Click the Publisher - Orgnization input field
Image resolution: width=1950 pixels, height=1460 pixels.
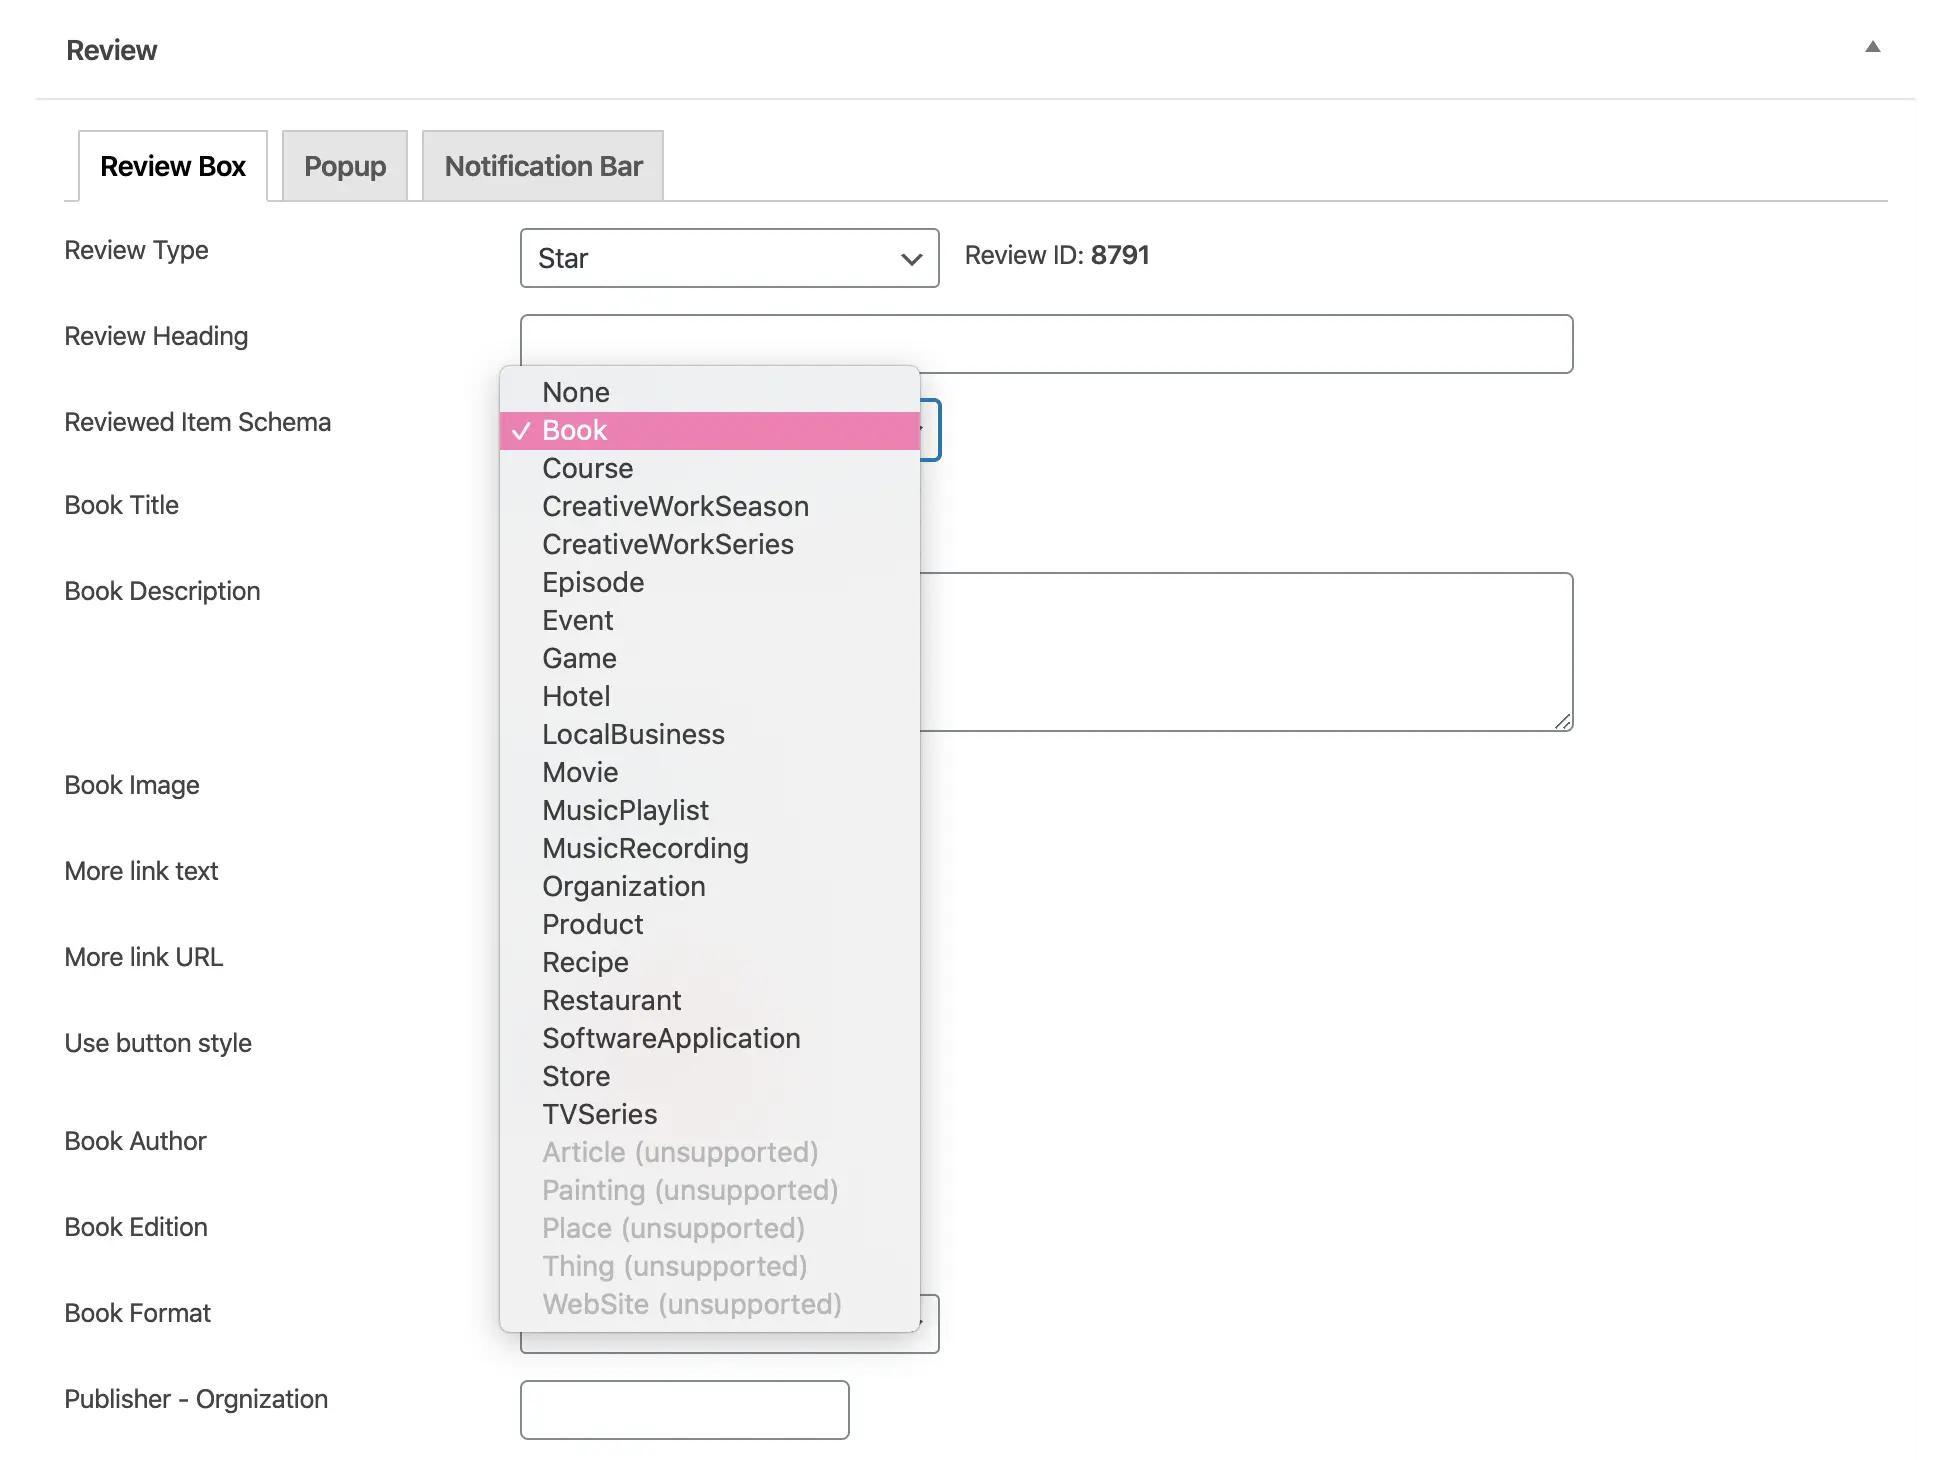(x=685, y=1410)
